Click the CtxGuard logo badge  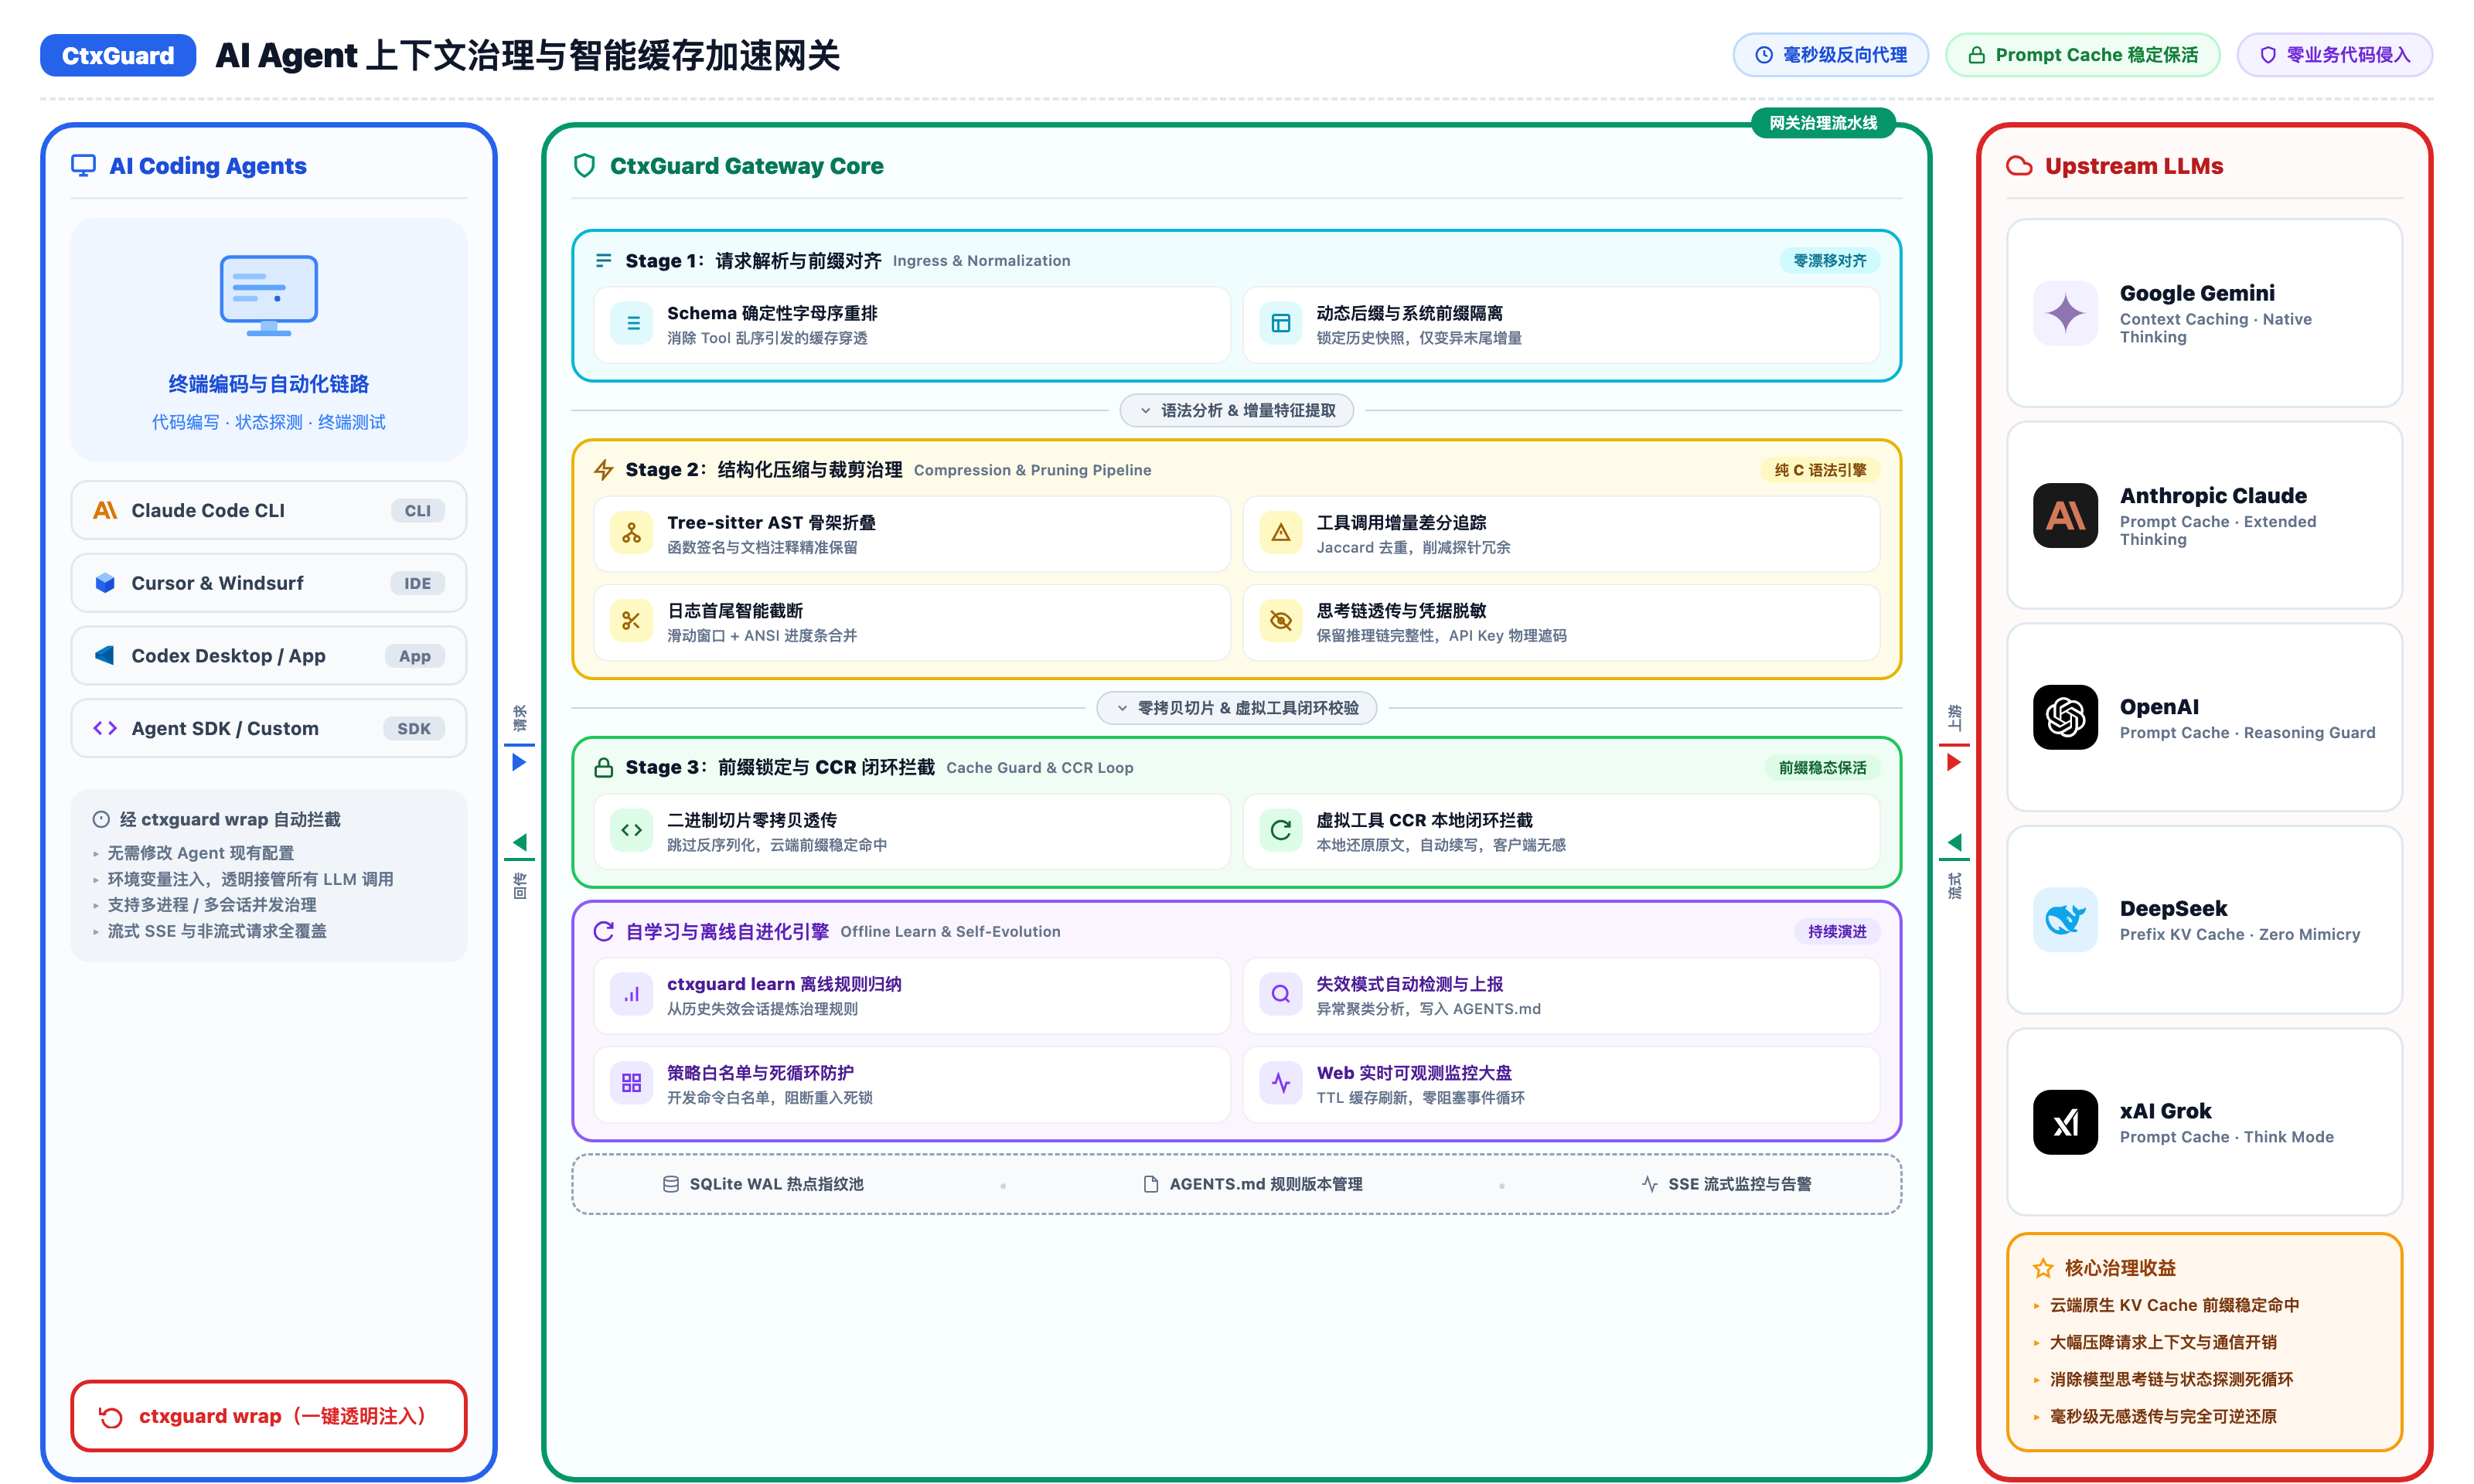click(118, 55)
